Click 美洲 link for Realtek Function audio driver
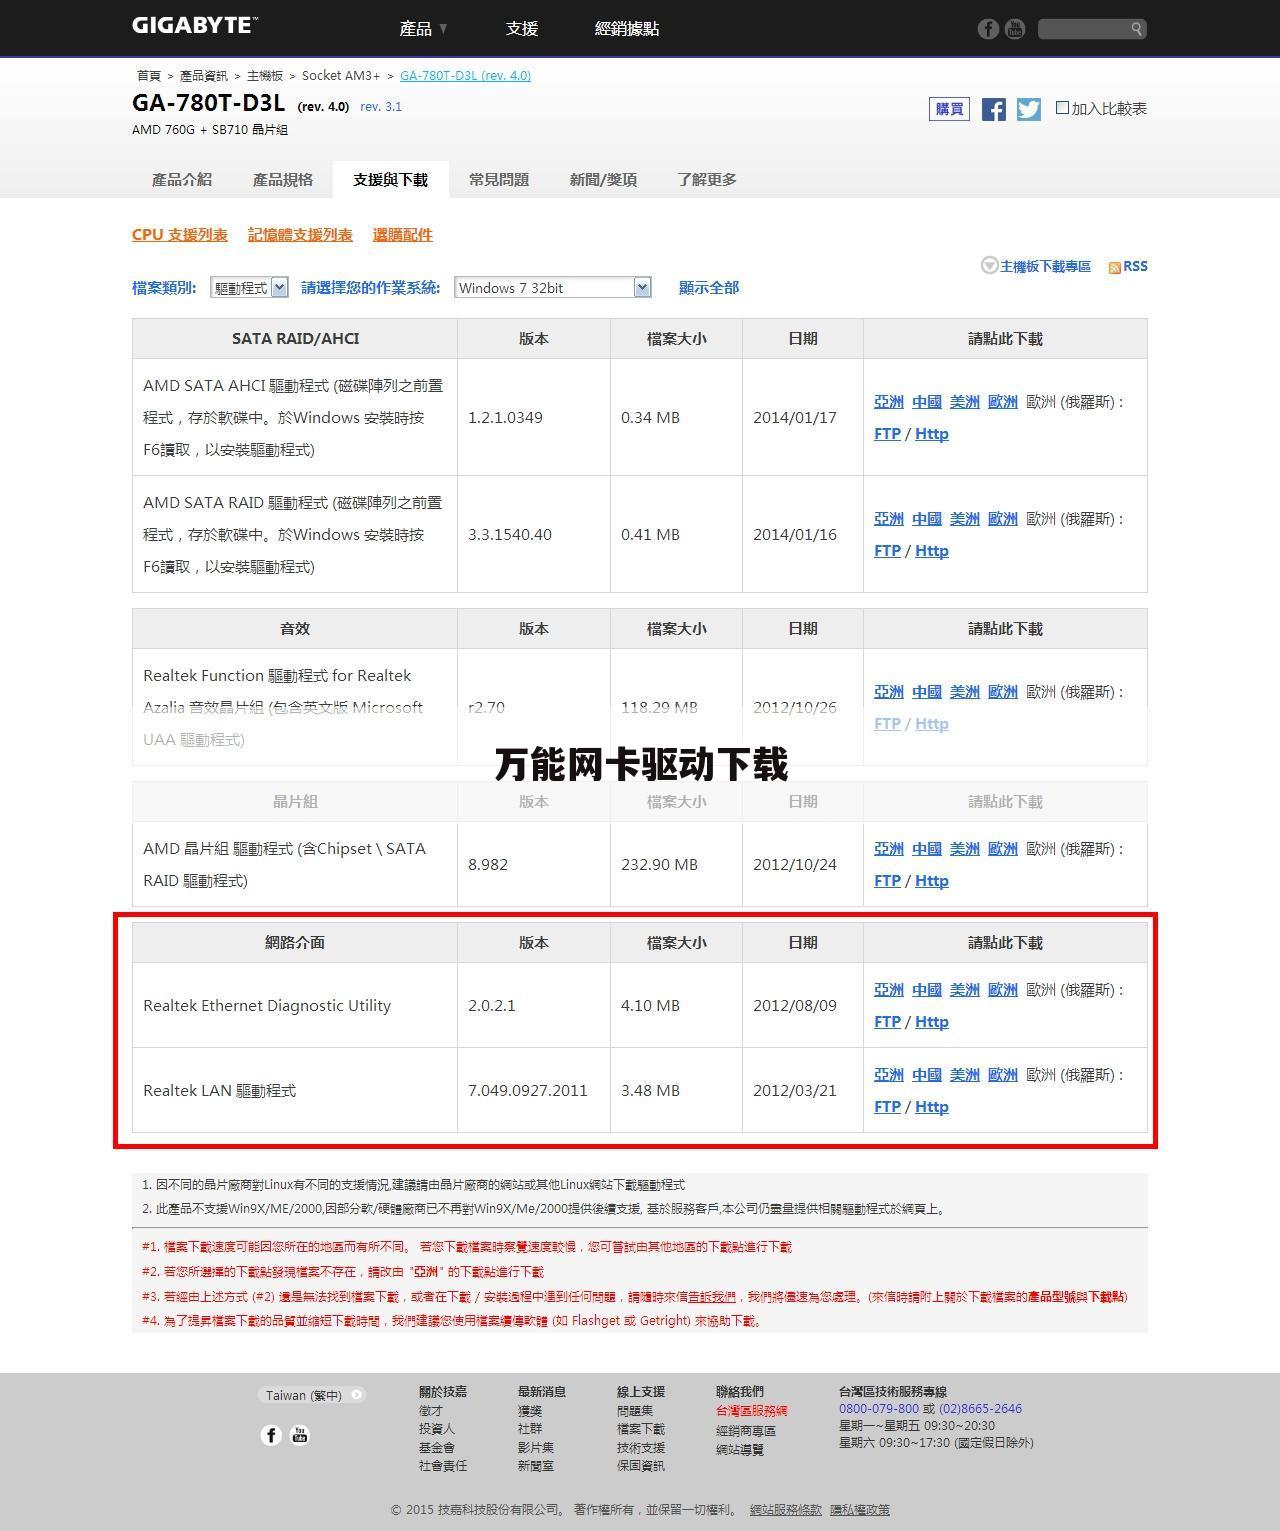Viewport: 1280px width, 1531px height. 965,692
